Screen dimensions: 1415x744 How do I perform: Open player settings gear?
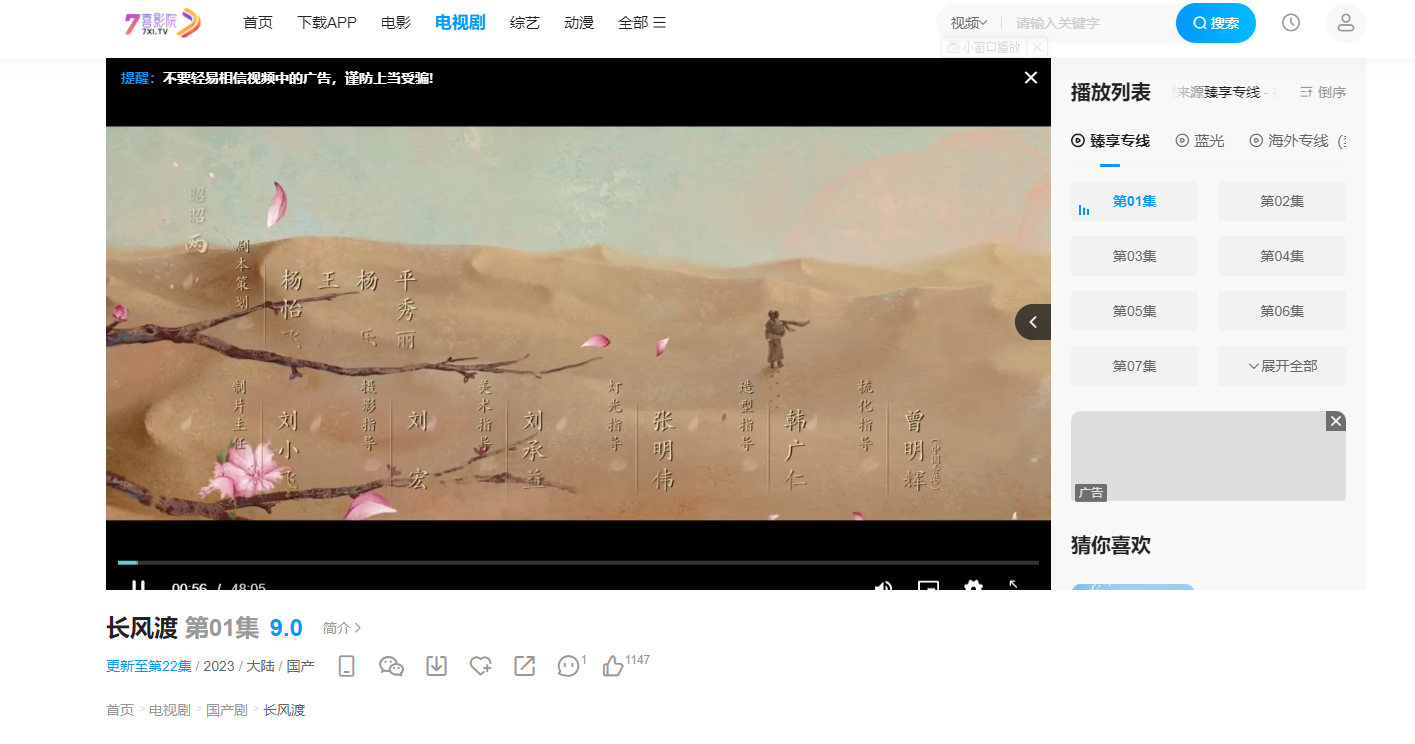click(x=973, y=586)
